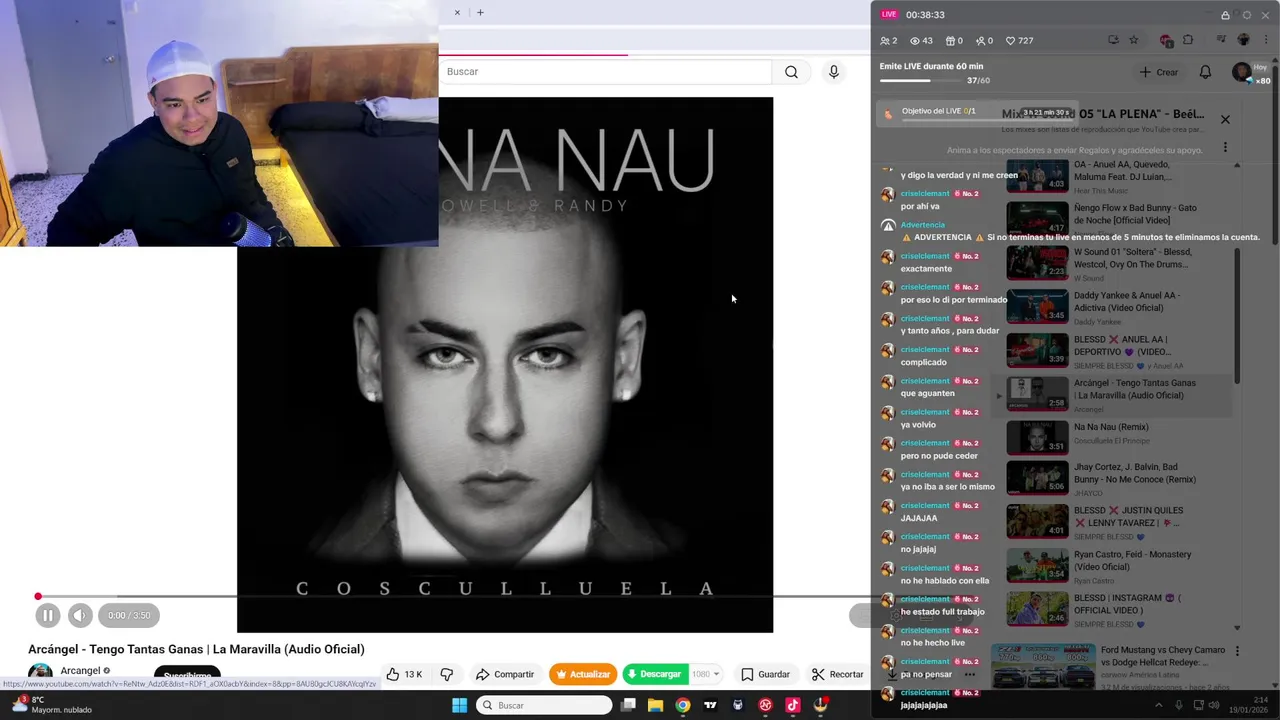Image resolution: width=1280 pixels, height=720 pixels.
Task: Open the 1080 quality dropdown
Action: click(706, 674)
